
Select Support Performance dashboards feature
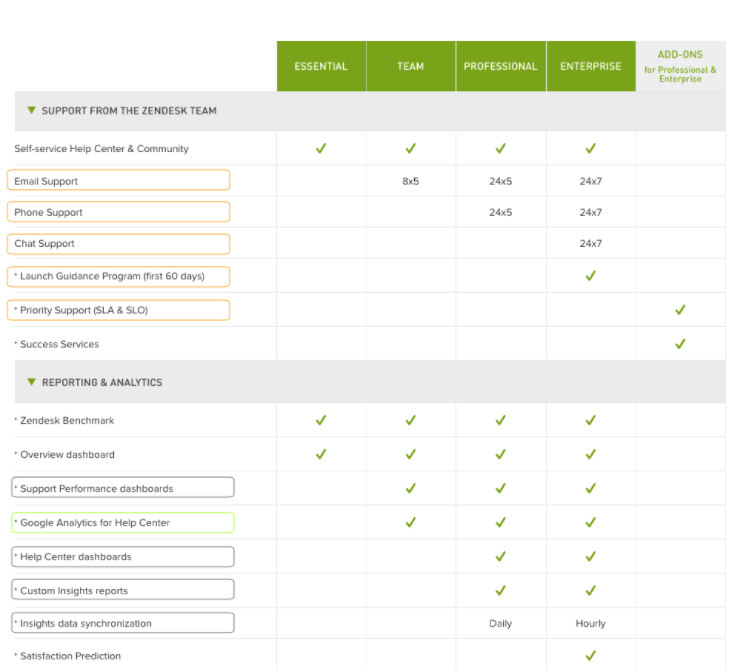pos(123,488)
